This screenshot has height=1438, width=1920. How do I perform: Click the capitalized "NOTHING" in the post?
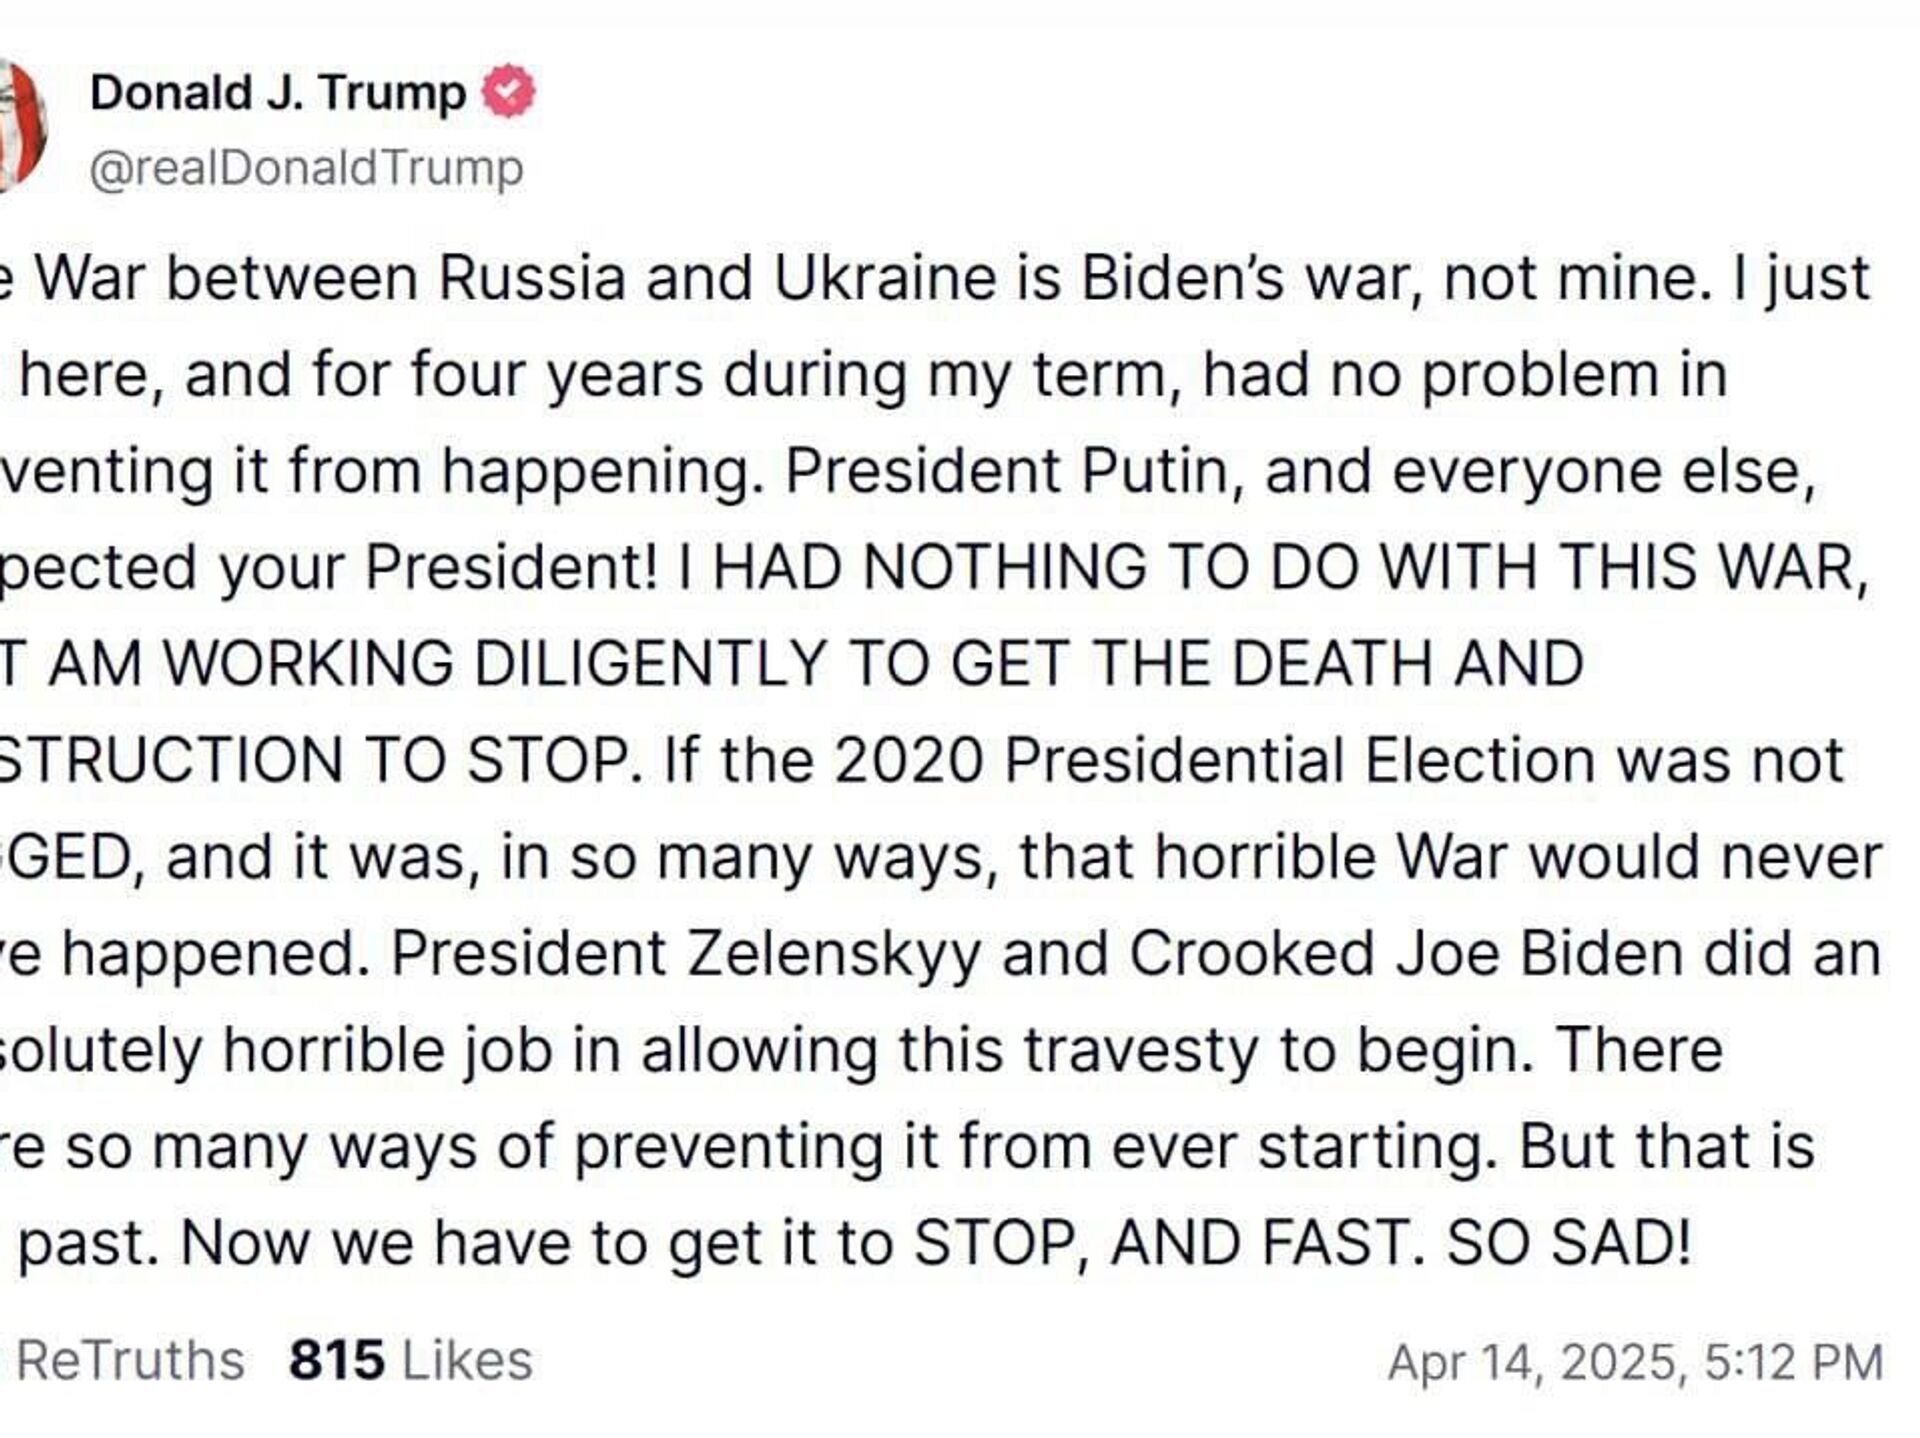pyautogui.click(x=1004, y=568)
